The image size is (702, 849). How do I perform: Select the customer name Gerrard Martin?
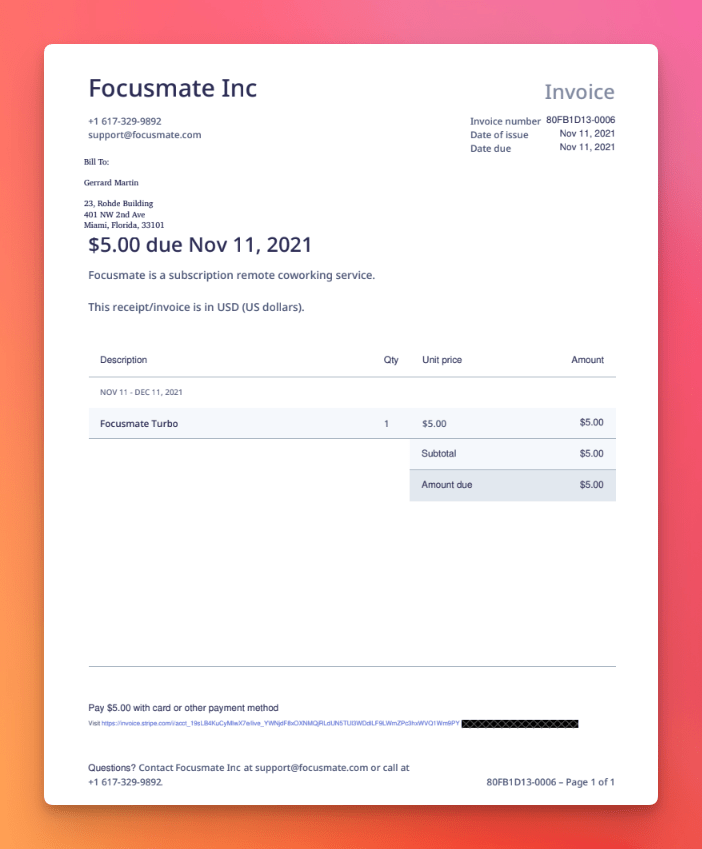tap(111, 183)
